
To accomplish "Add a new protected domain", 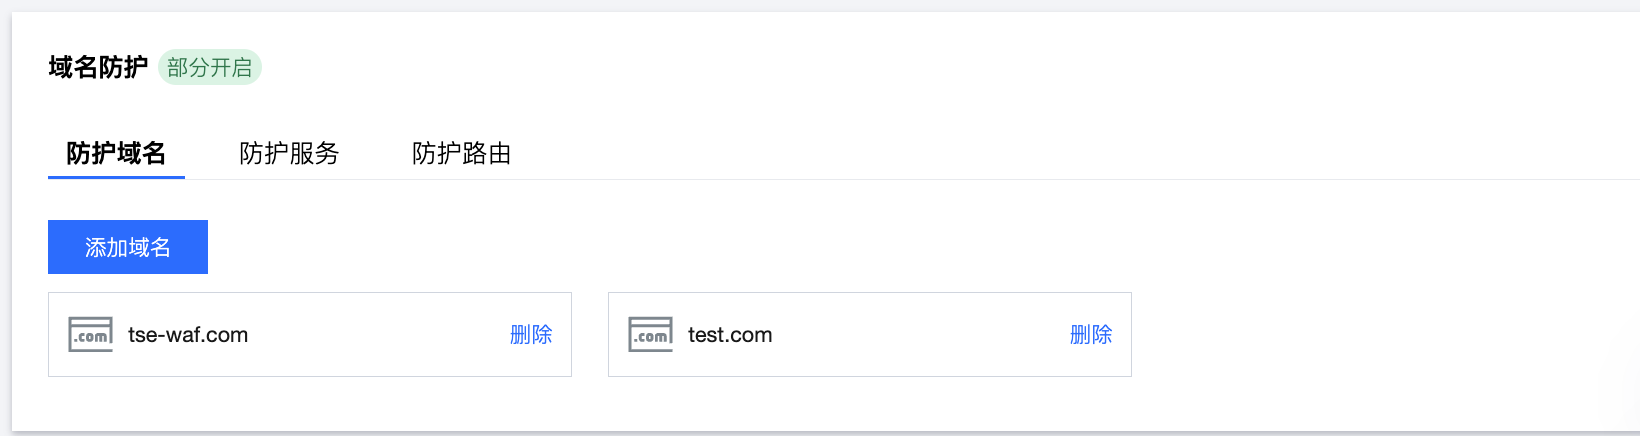I will pos(128,247).
